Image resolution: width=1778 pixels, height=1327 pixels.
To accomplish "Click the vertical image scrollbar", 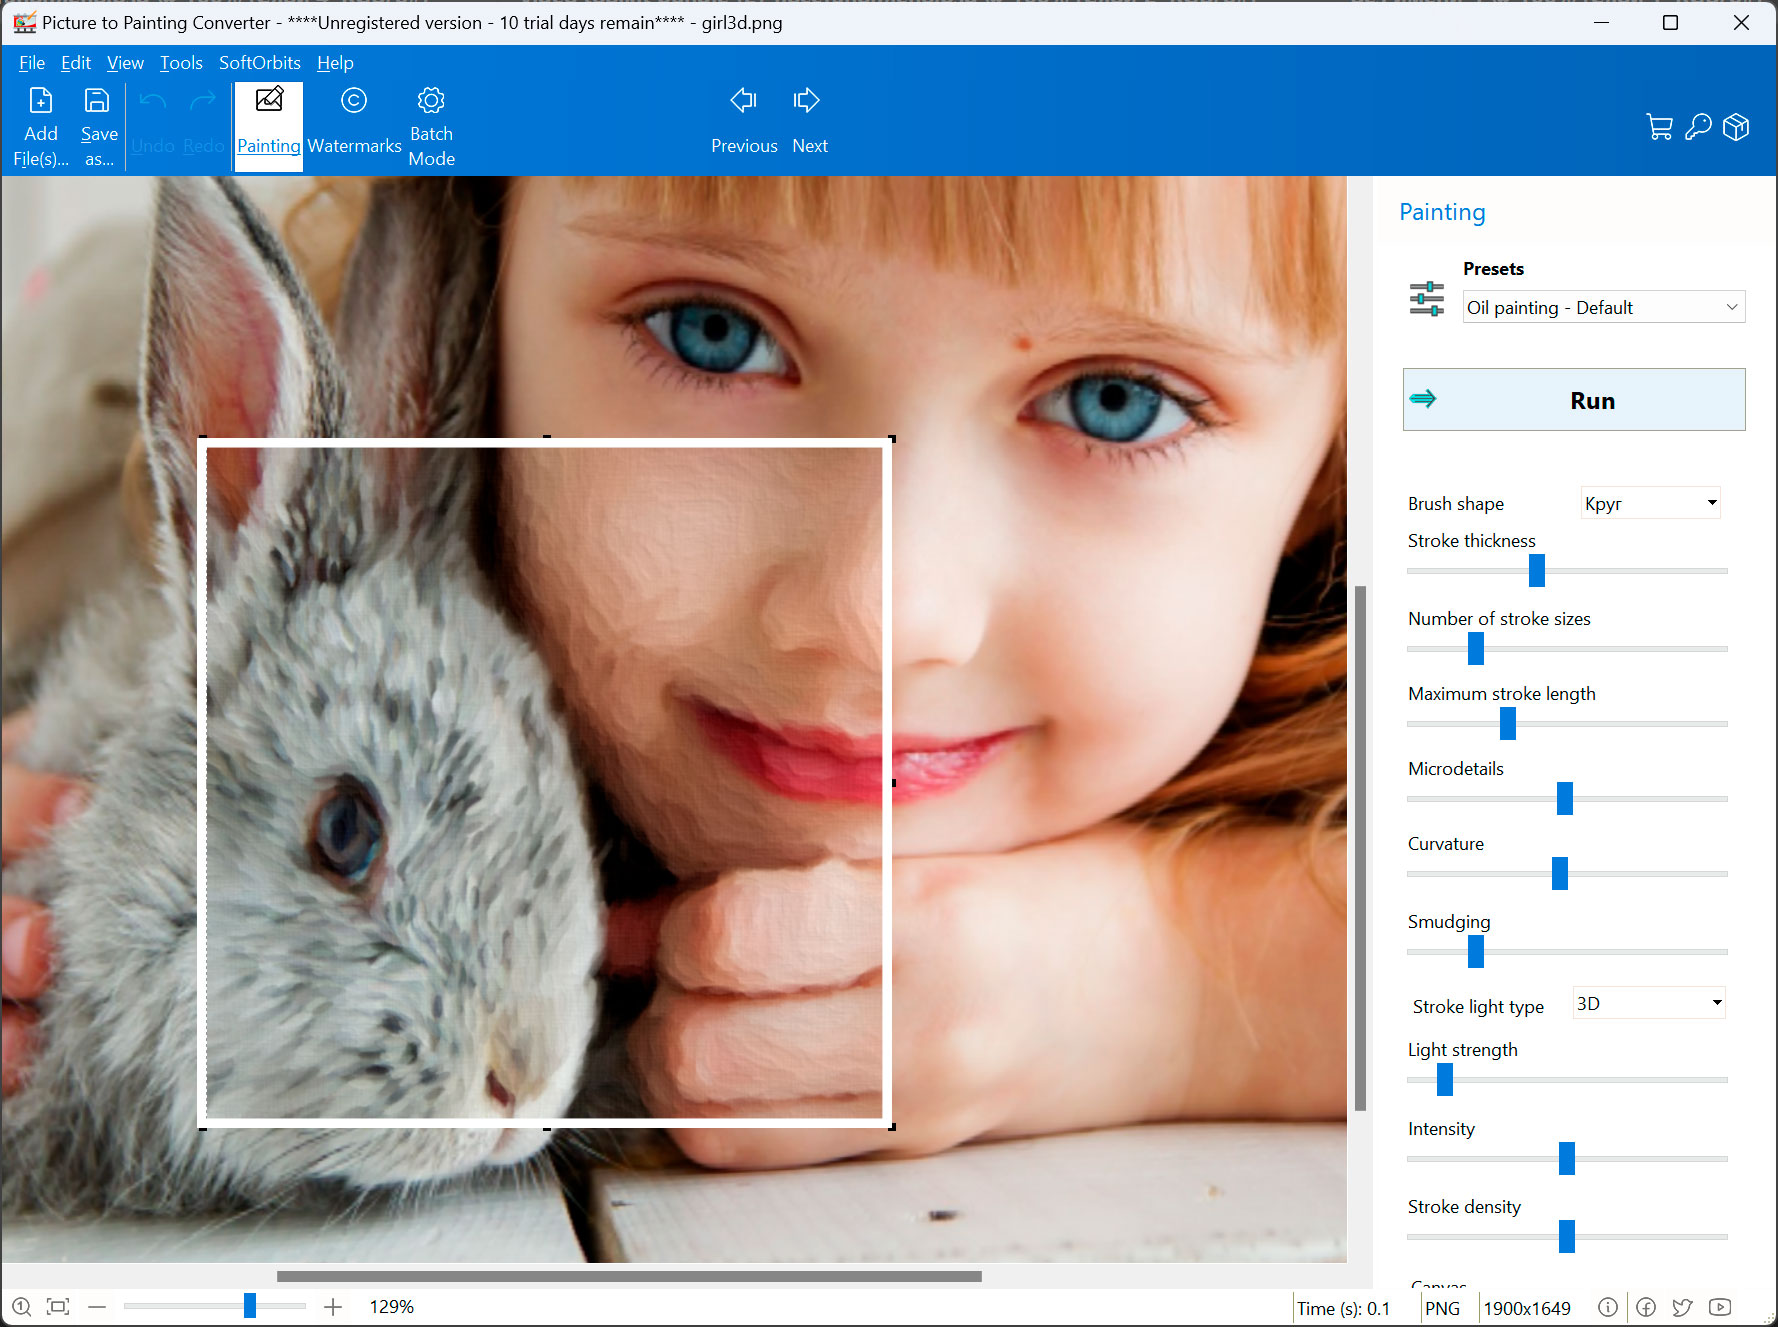I will pos(1360,848).
